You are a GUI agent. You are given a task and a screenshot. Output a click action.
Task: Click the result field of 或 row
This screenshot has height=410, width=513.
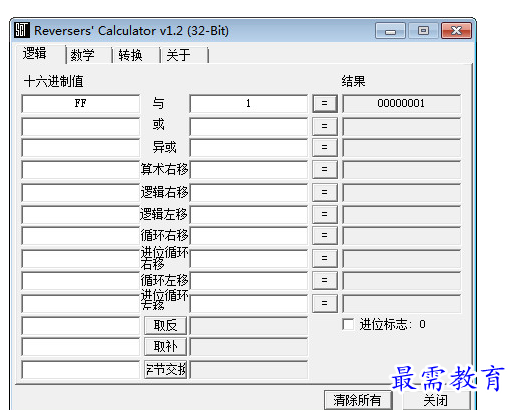401,126
